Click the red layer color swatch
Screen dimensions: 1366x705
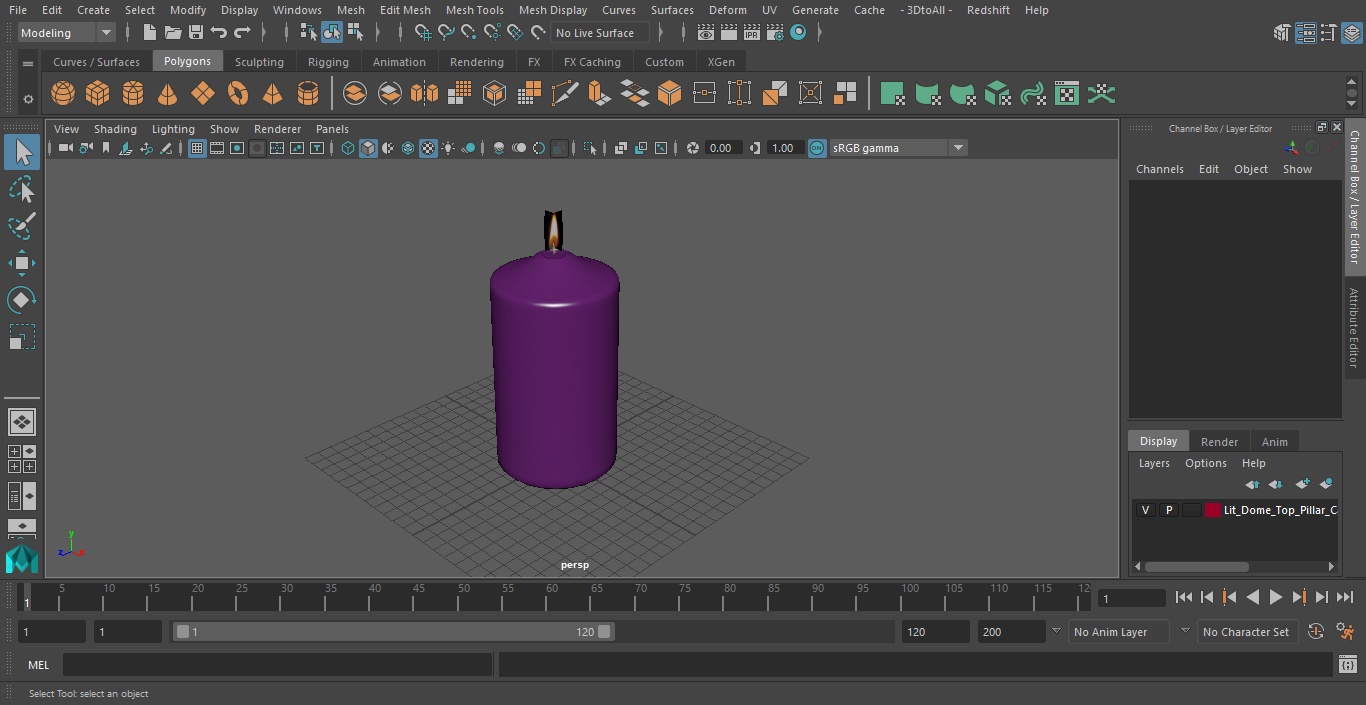pos(1212,510)
